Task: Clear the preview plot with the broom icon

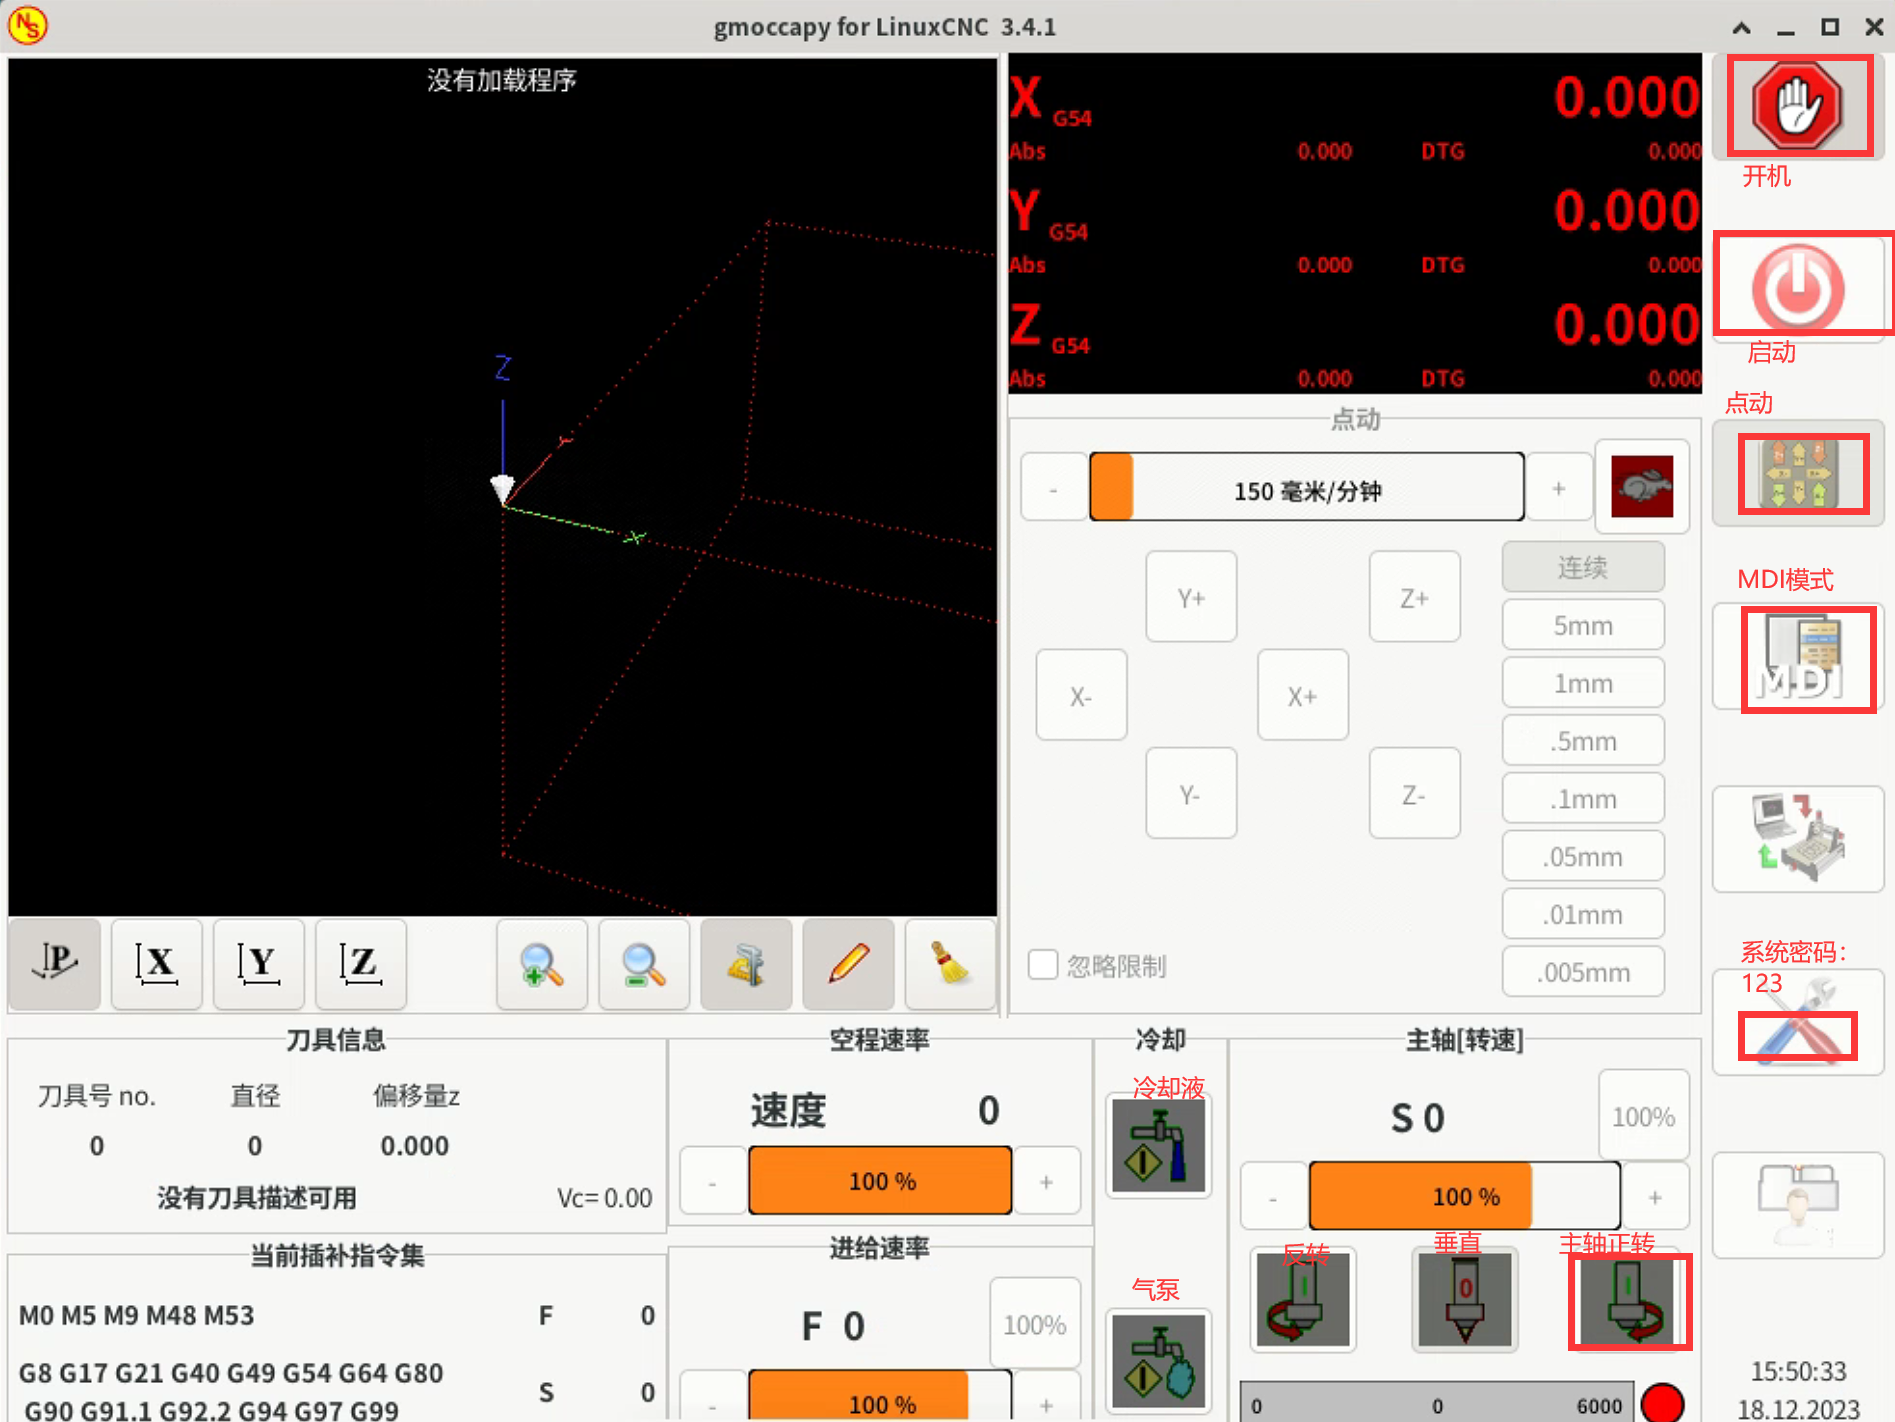Action: coord(949,964)
